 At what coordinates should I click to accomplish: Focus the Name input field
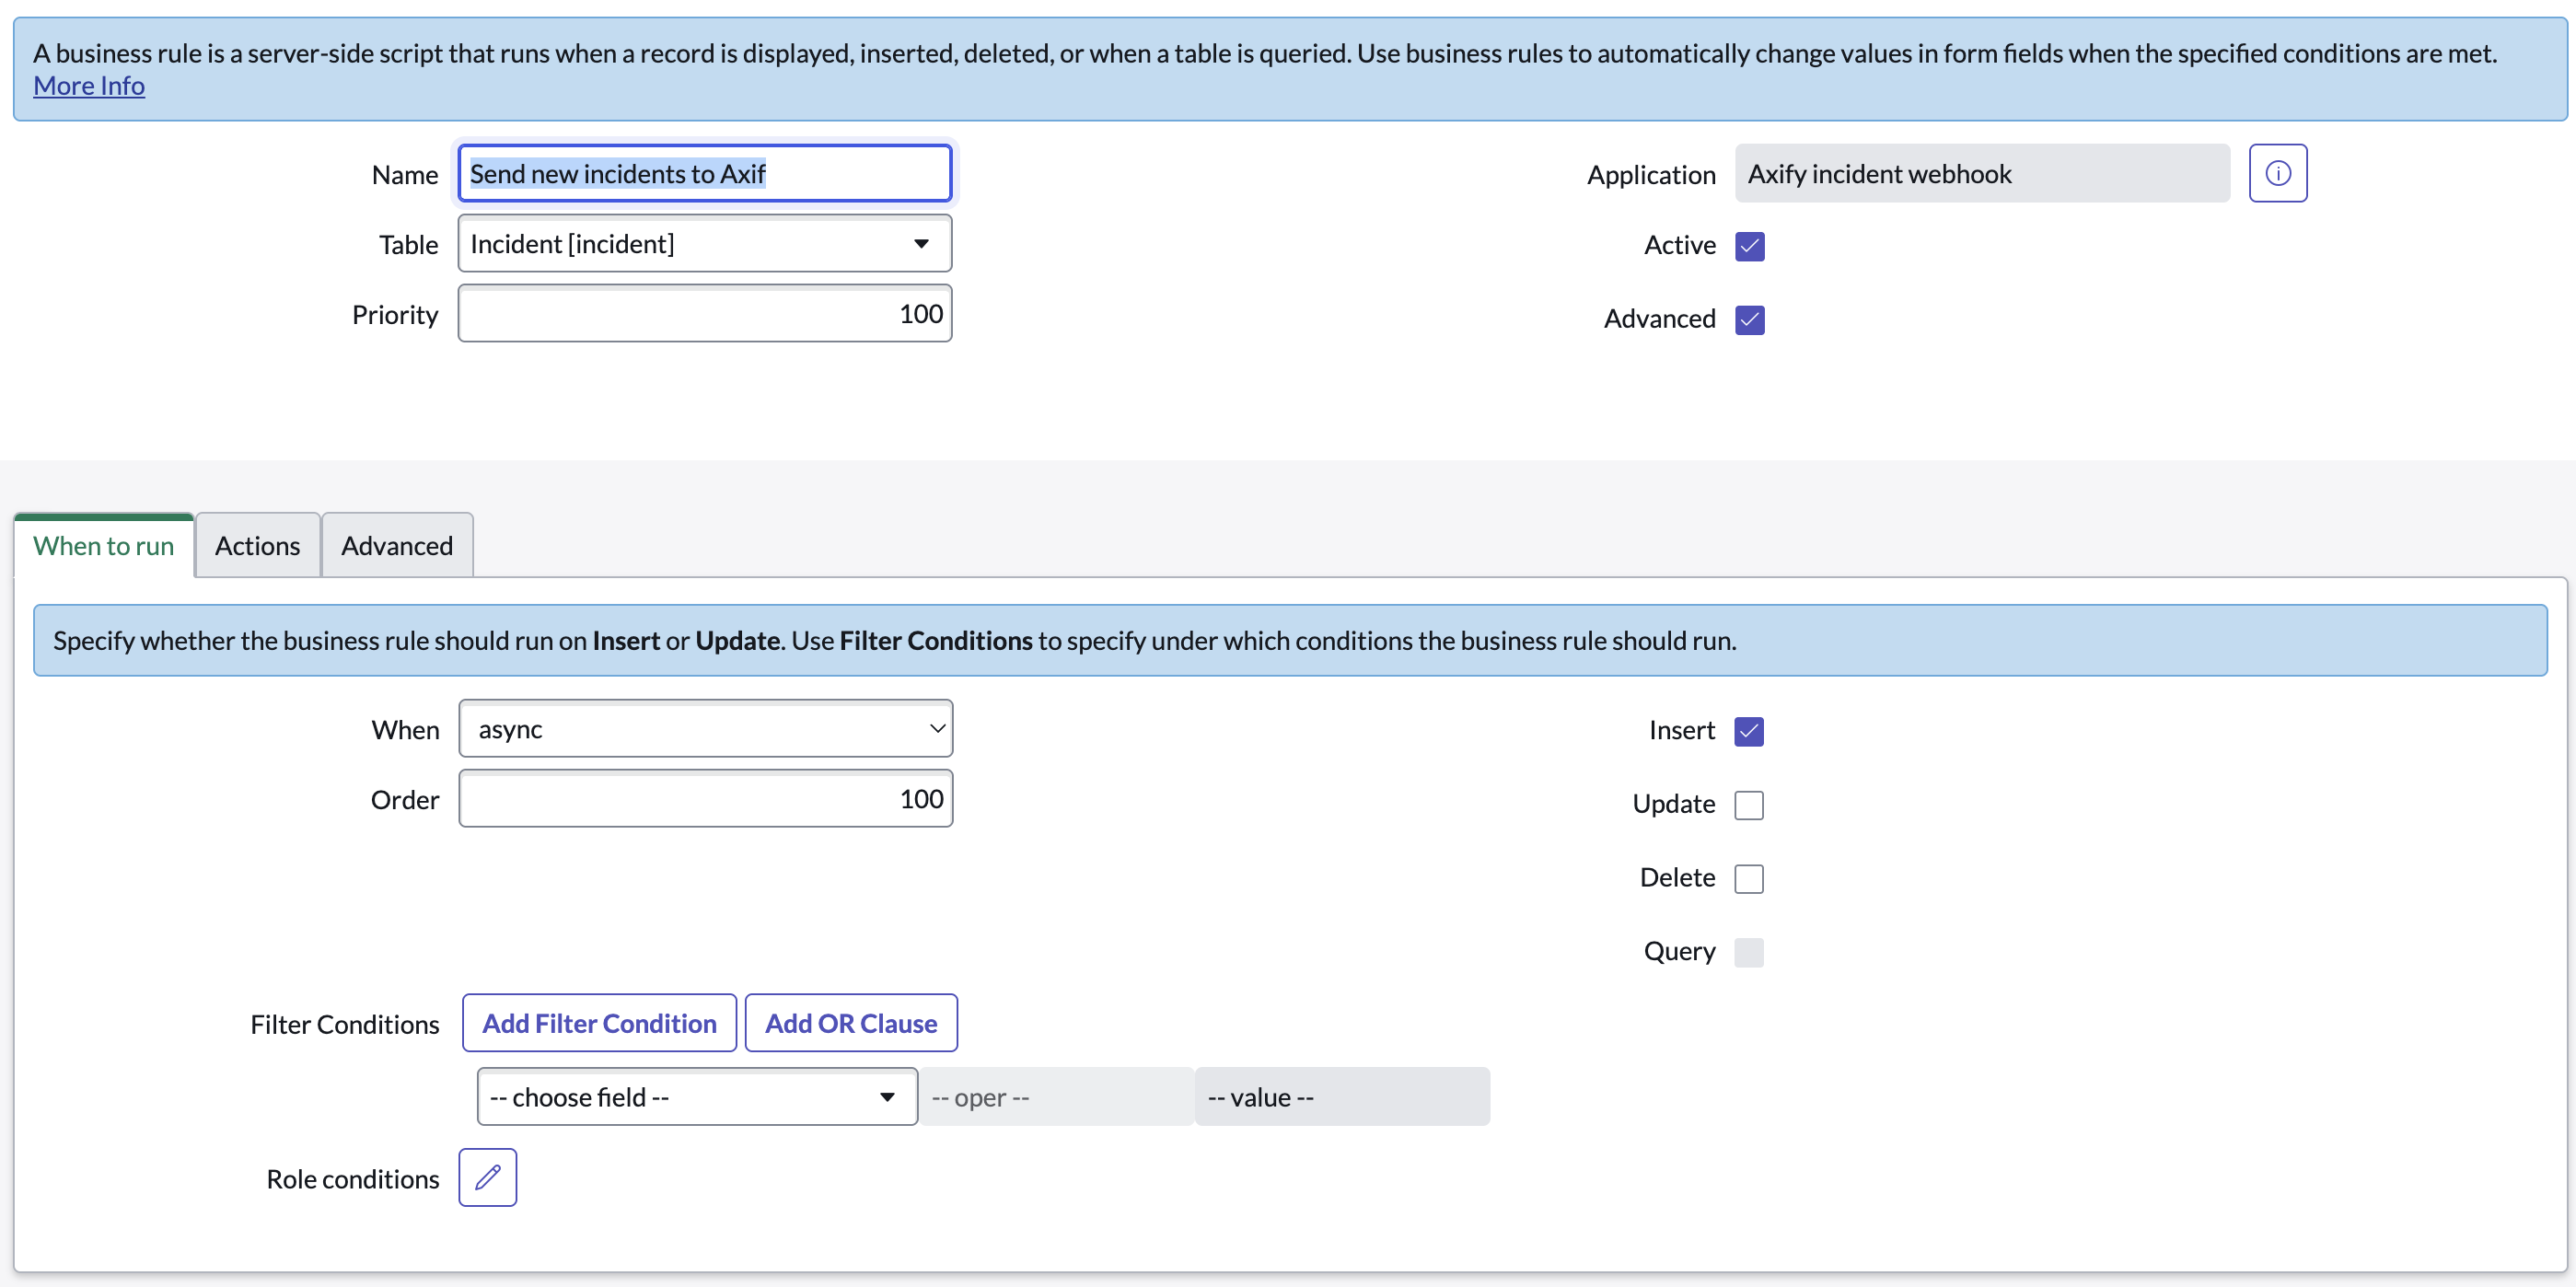[704, 173]
